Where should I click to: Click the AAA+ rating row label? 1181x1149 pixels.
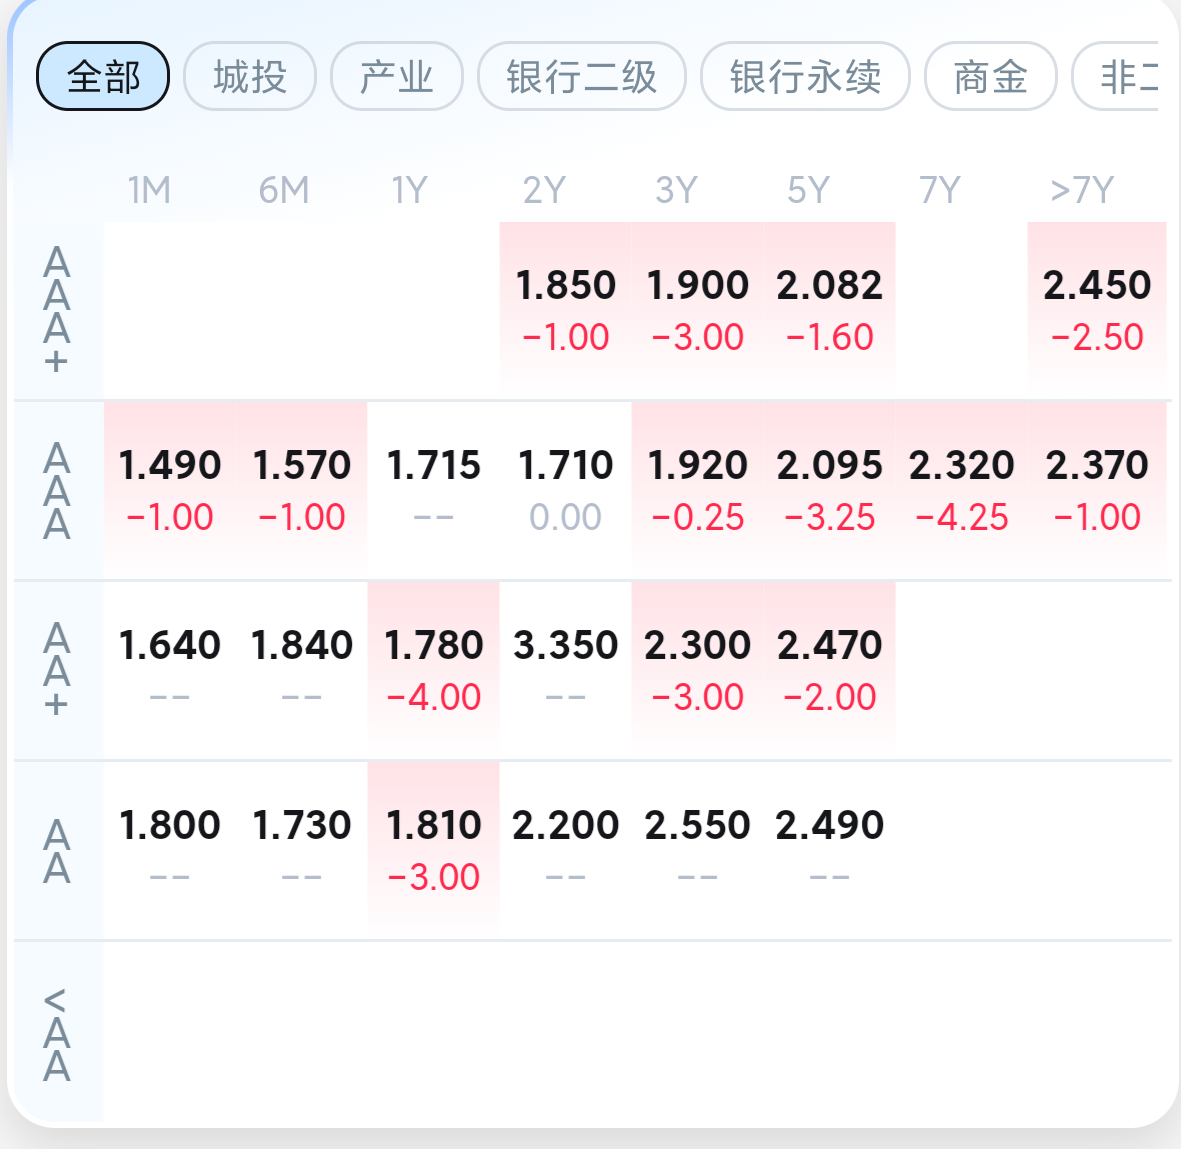pyautogui.click(x=57, y=310)
